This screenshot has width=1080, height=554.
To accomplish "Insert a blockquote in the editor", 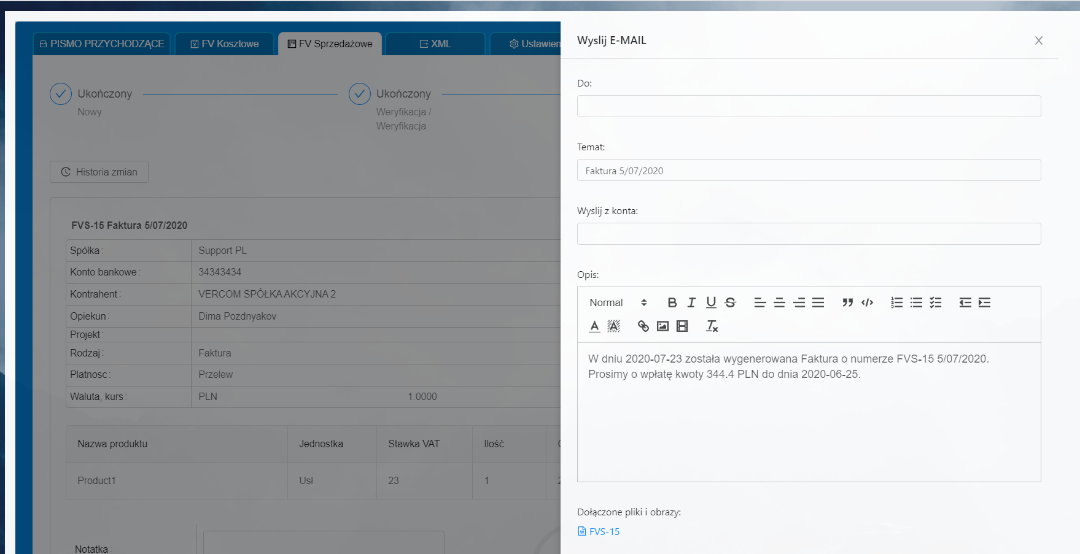I will [x=847, y=302].
